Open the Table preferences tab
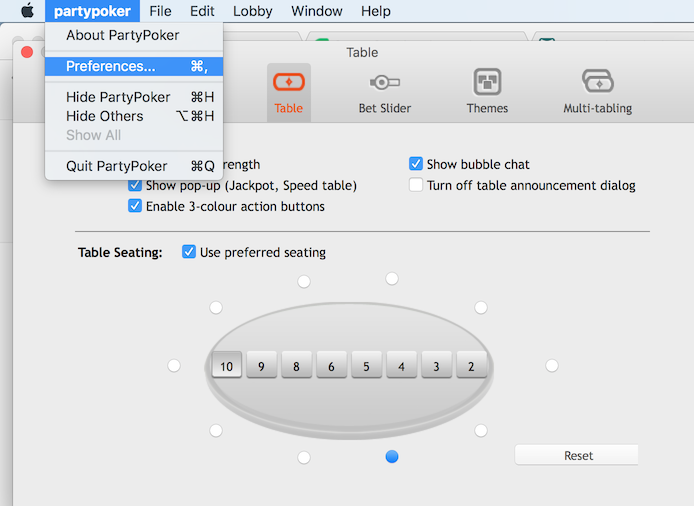 289,92
